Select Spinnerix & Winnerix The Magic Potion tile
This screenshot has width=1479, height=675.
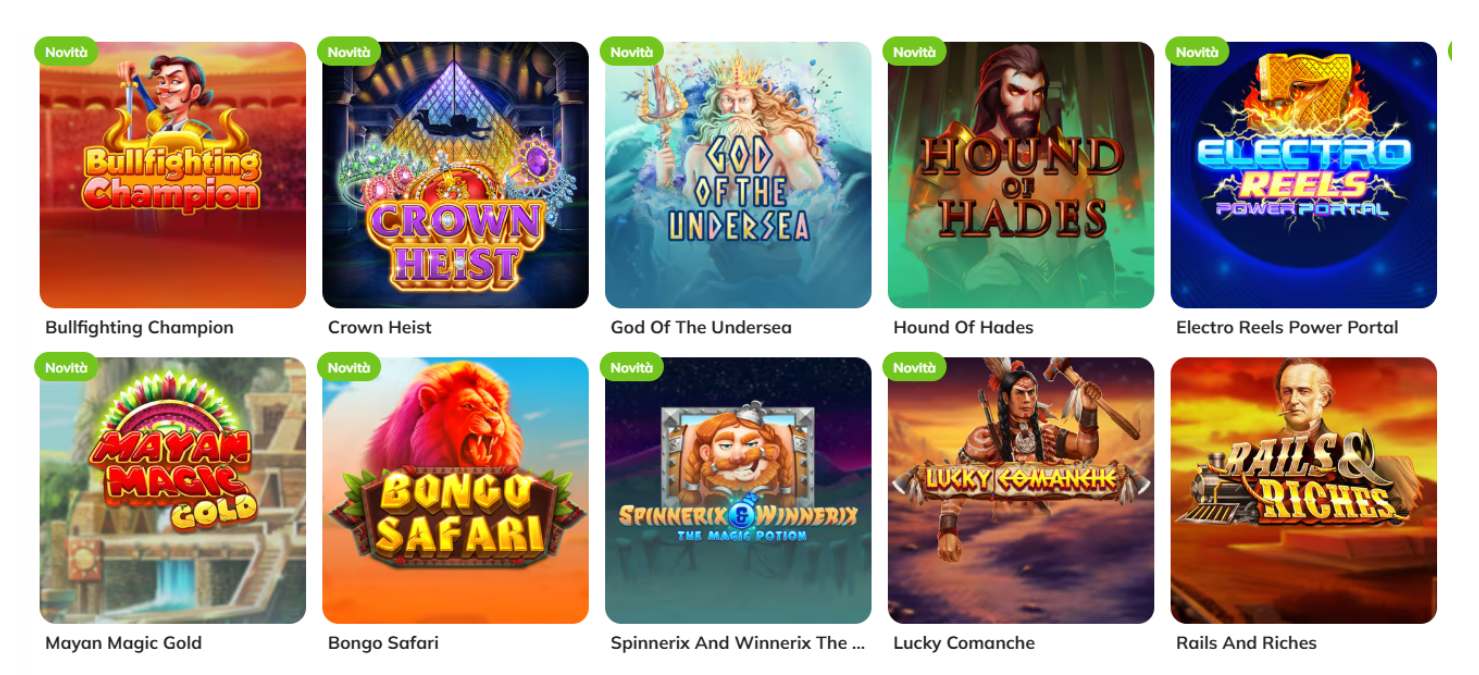click(x=738, y=491)
